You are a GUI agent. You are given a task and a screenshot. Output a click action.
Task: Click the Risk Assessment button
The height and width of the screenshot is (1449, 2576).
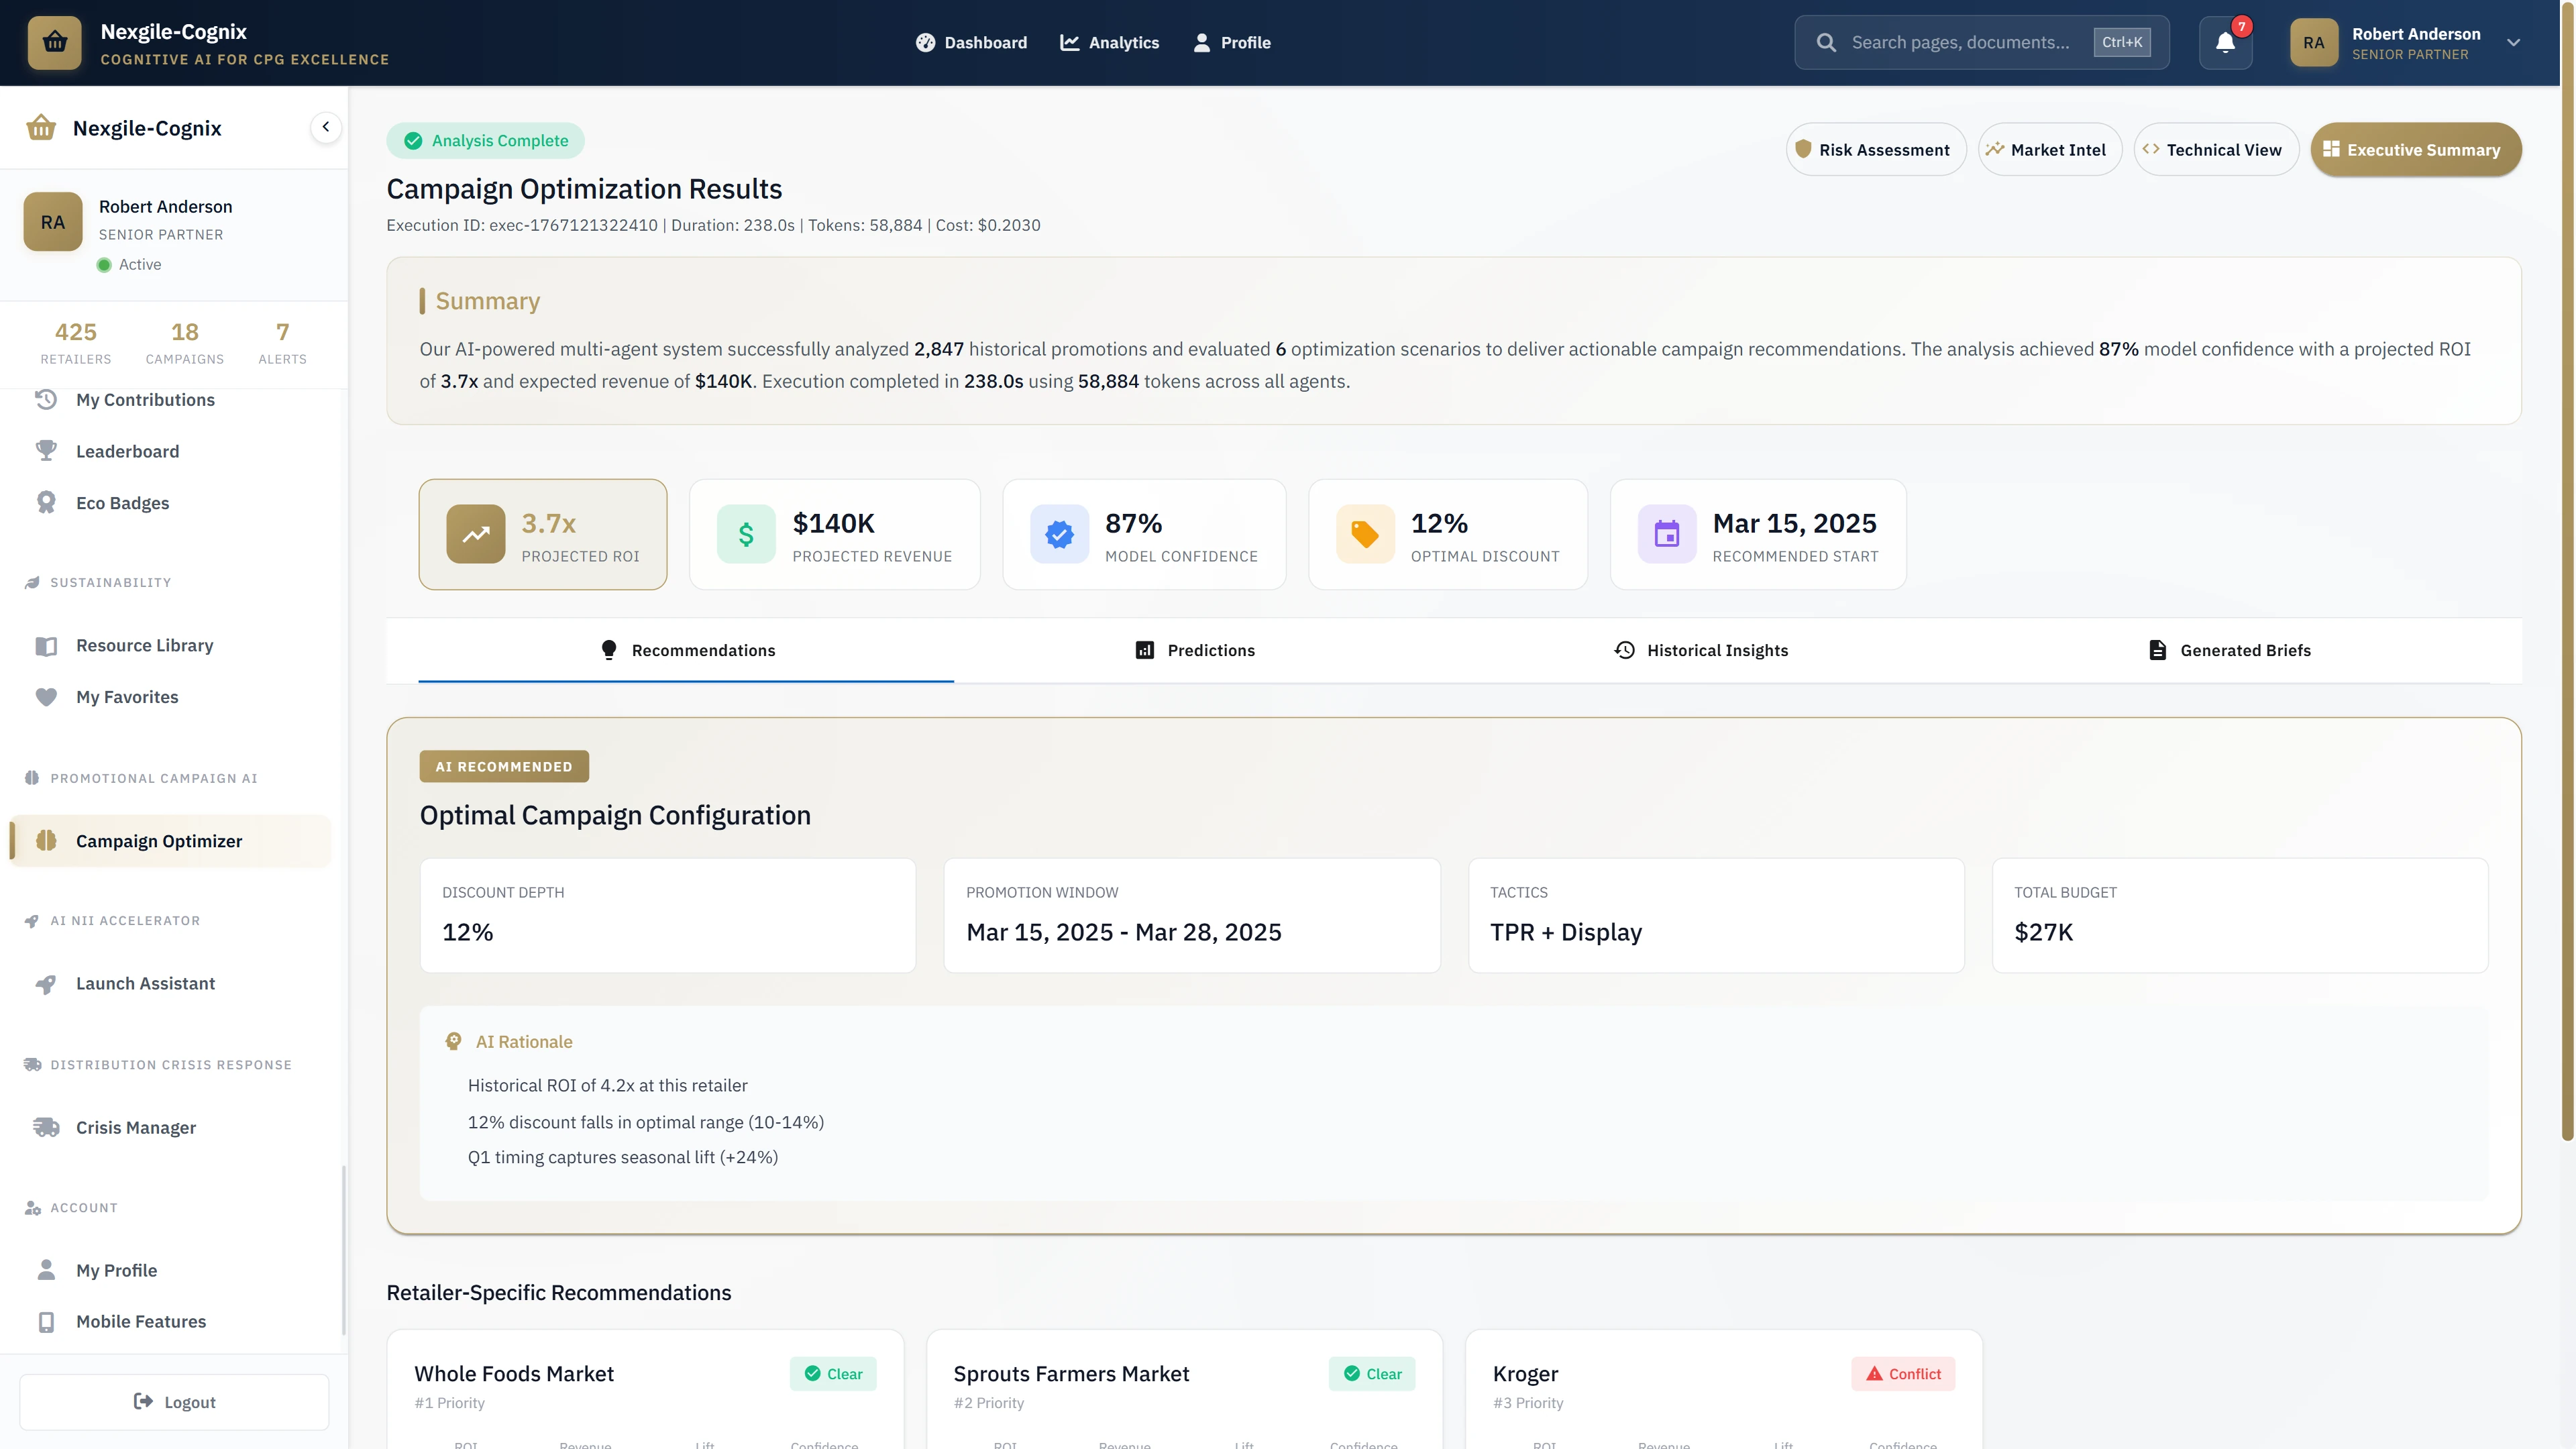coord(1875,149)
